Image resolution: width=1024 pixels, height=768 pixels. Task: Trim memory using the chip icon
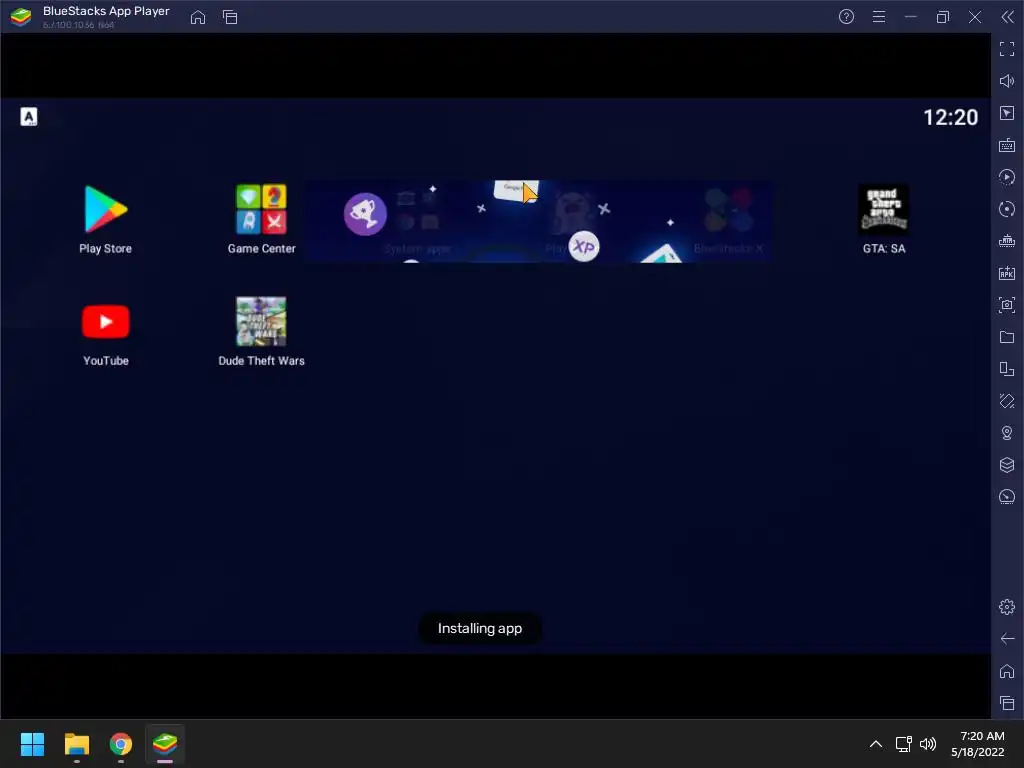(1007, 241)
